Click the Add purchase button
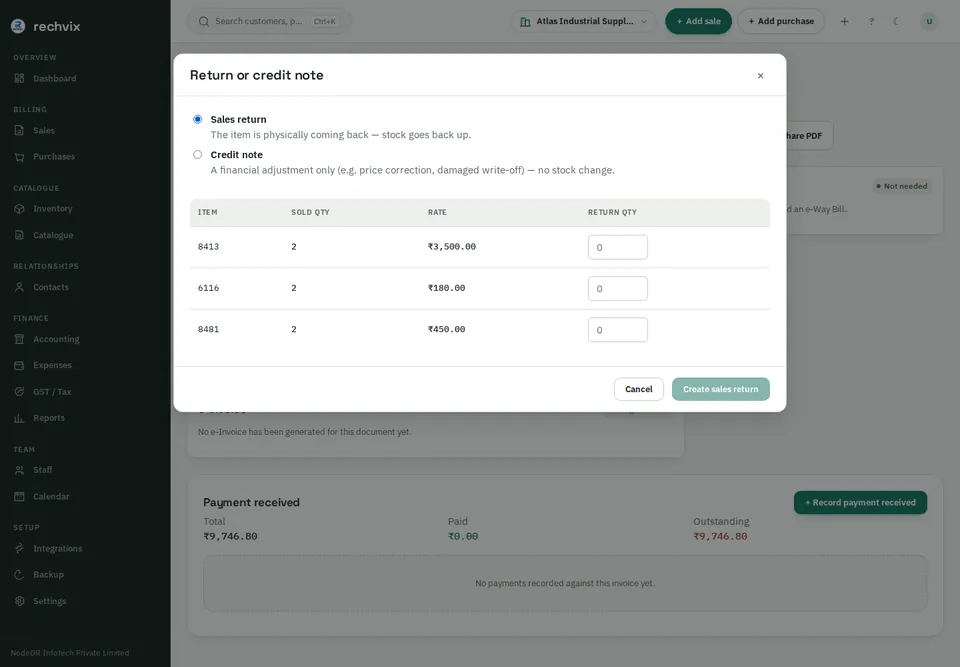This screenshot has height=667, width=960. pyautogui.click(x=781, y=21)
